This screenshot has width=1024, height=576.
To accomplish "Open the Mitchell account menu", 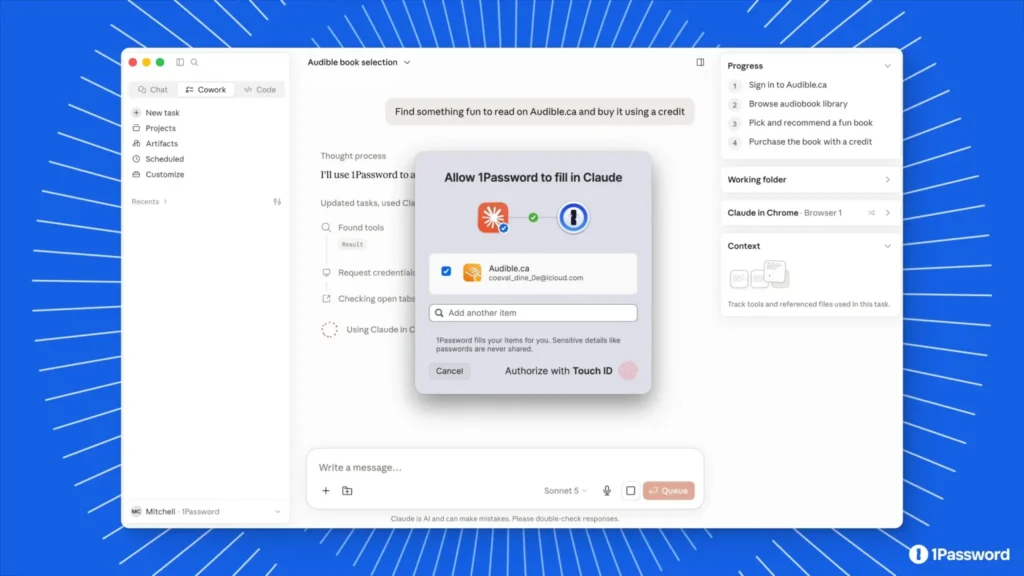I will pos(206,511).
